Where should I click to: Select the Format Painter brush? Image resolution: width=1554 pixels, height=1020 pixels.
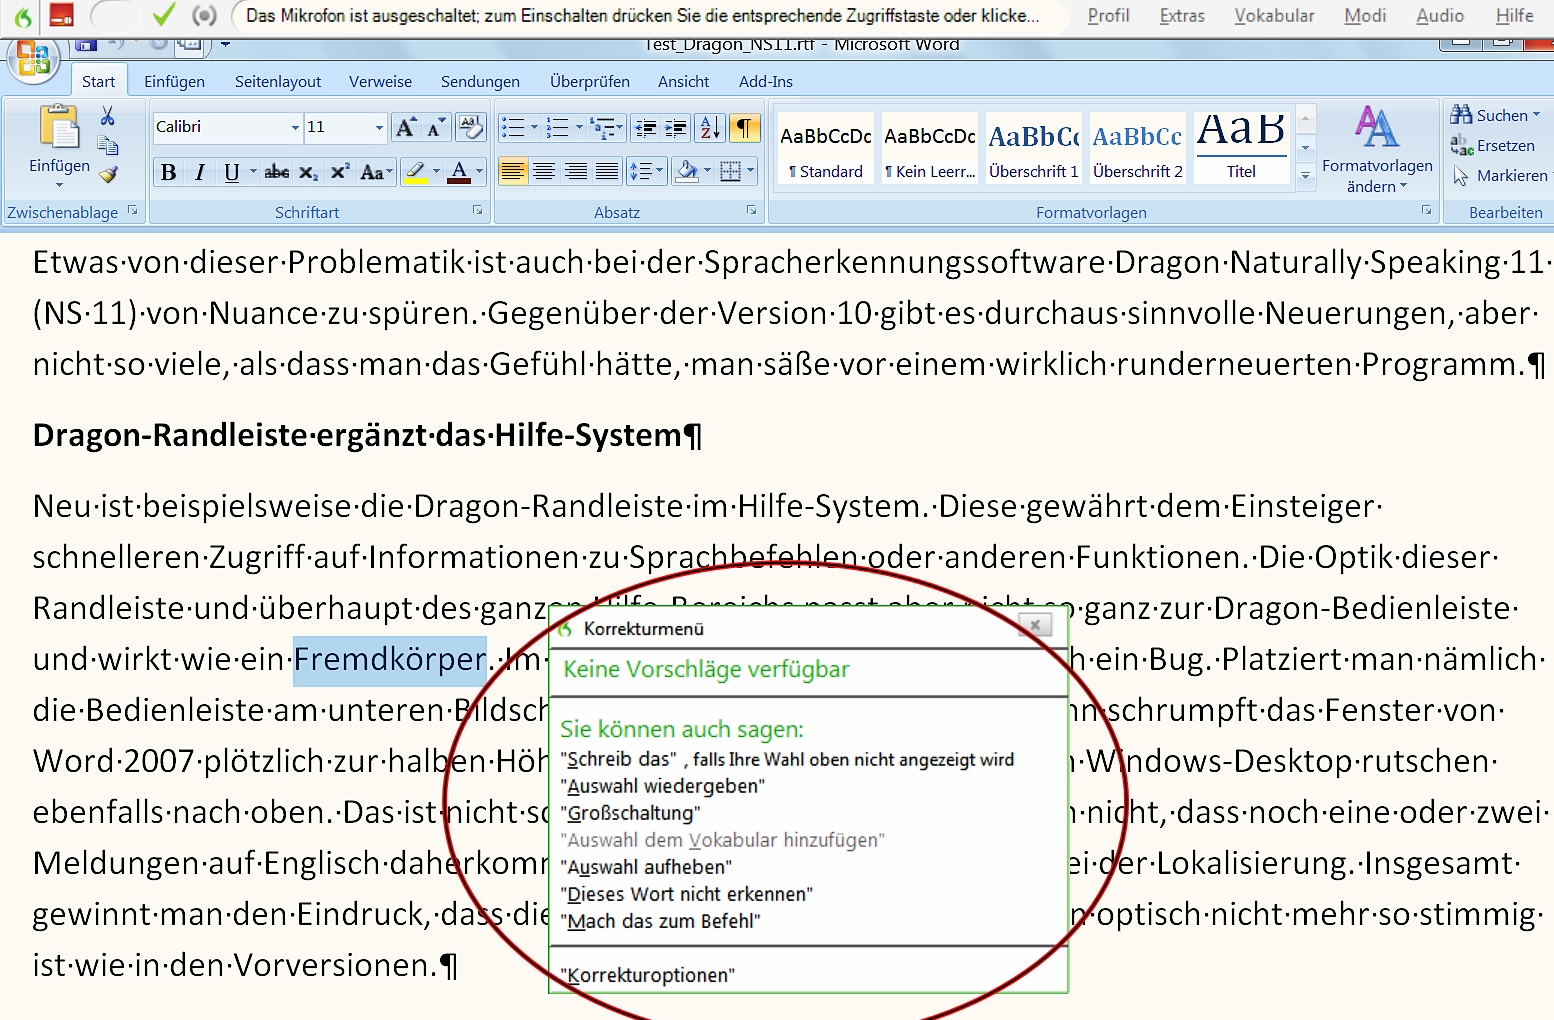[x=108, y=175]
